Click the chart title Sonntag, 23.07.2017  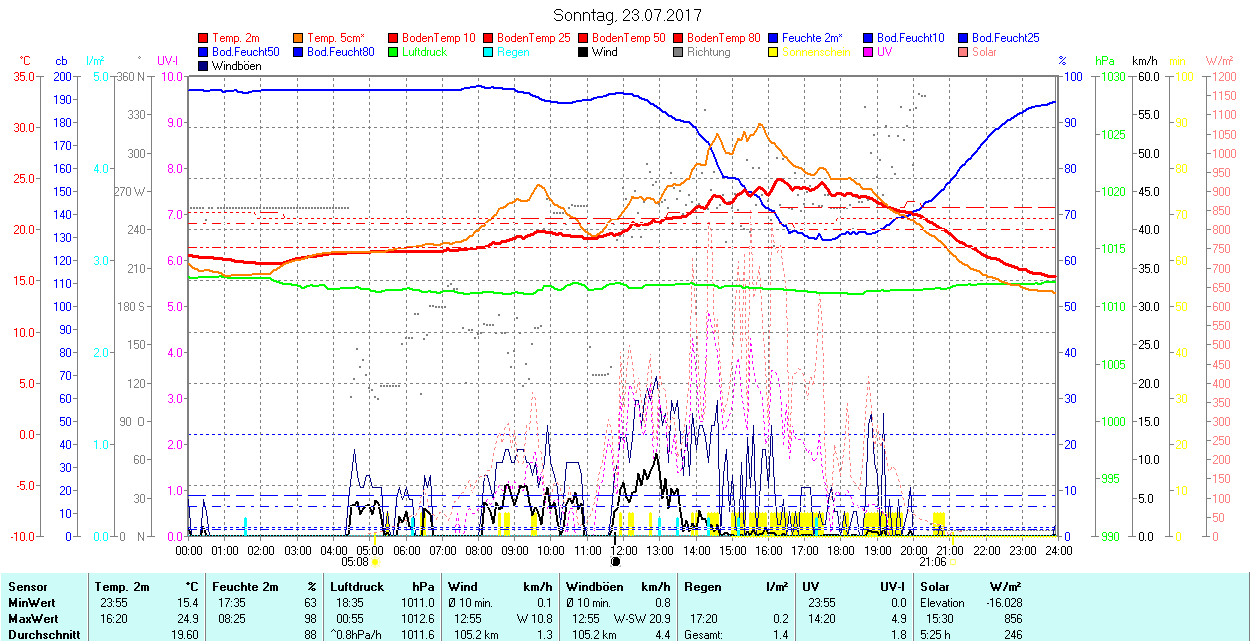coord(627,15)
